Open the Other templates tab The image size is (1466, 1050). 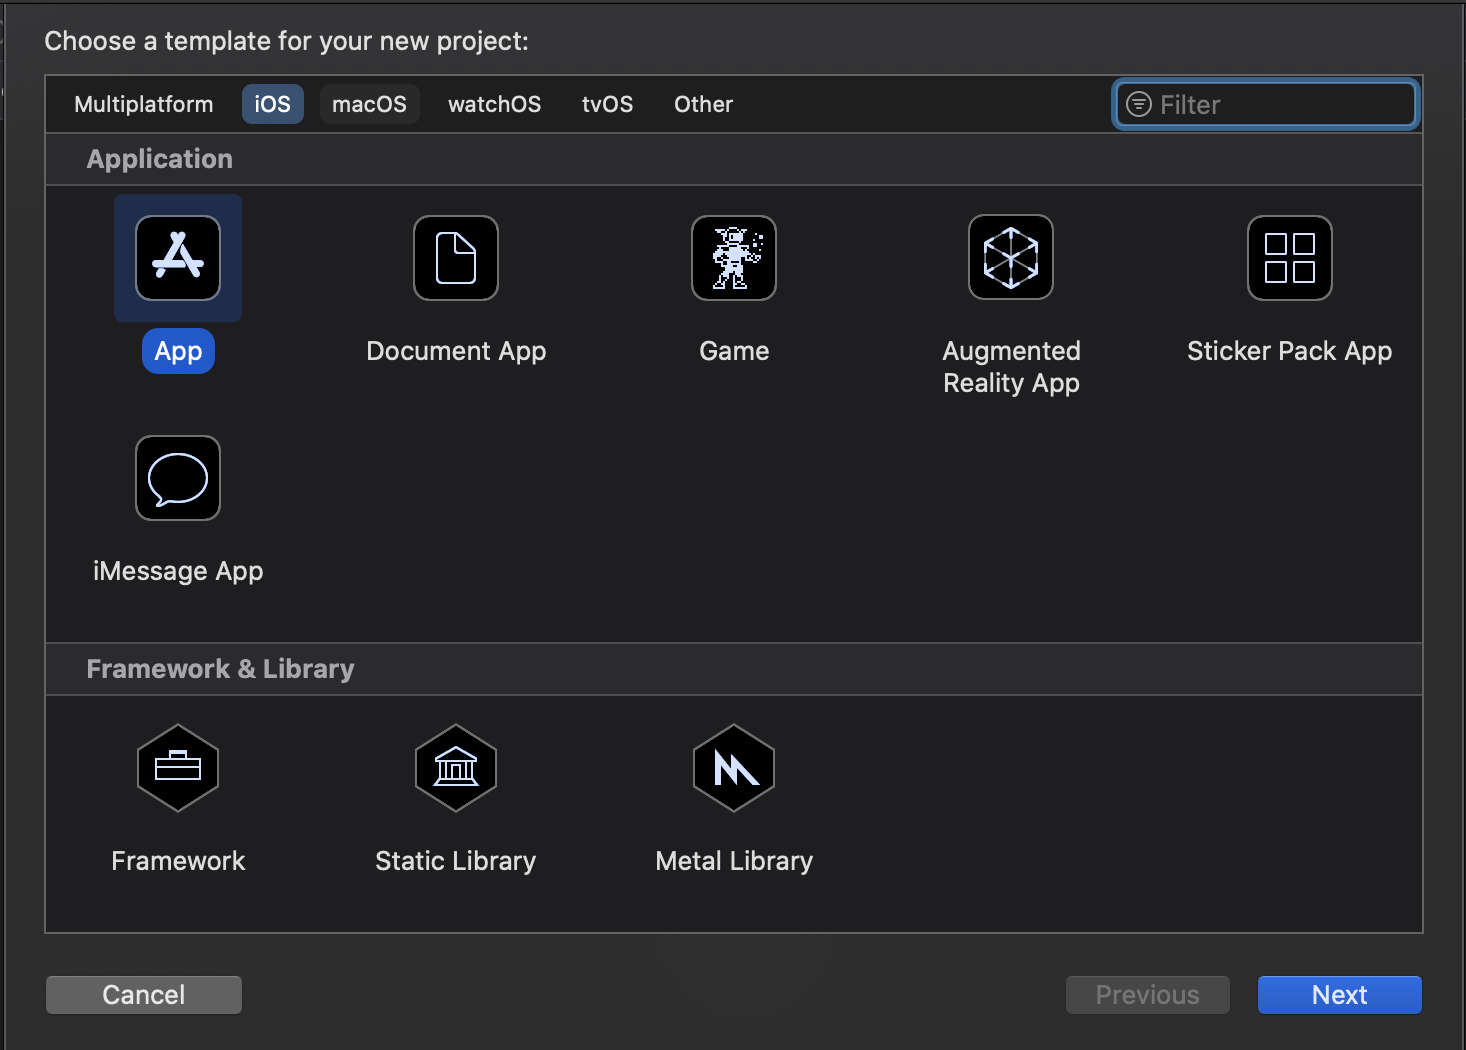pos(704,104)
